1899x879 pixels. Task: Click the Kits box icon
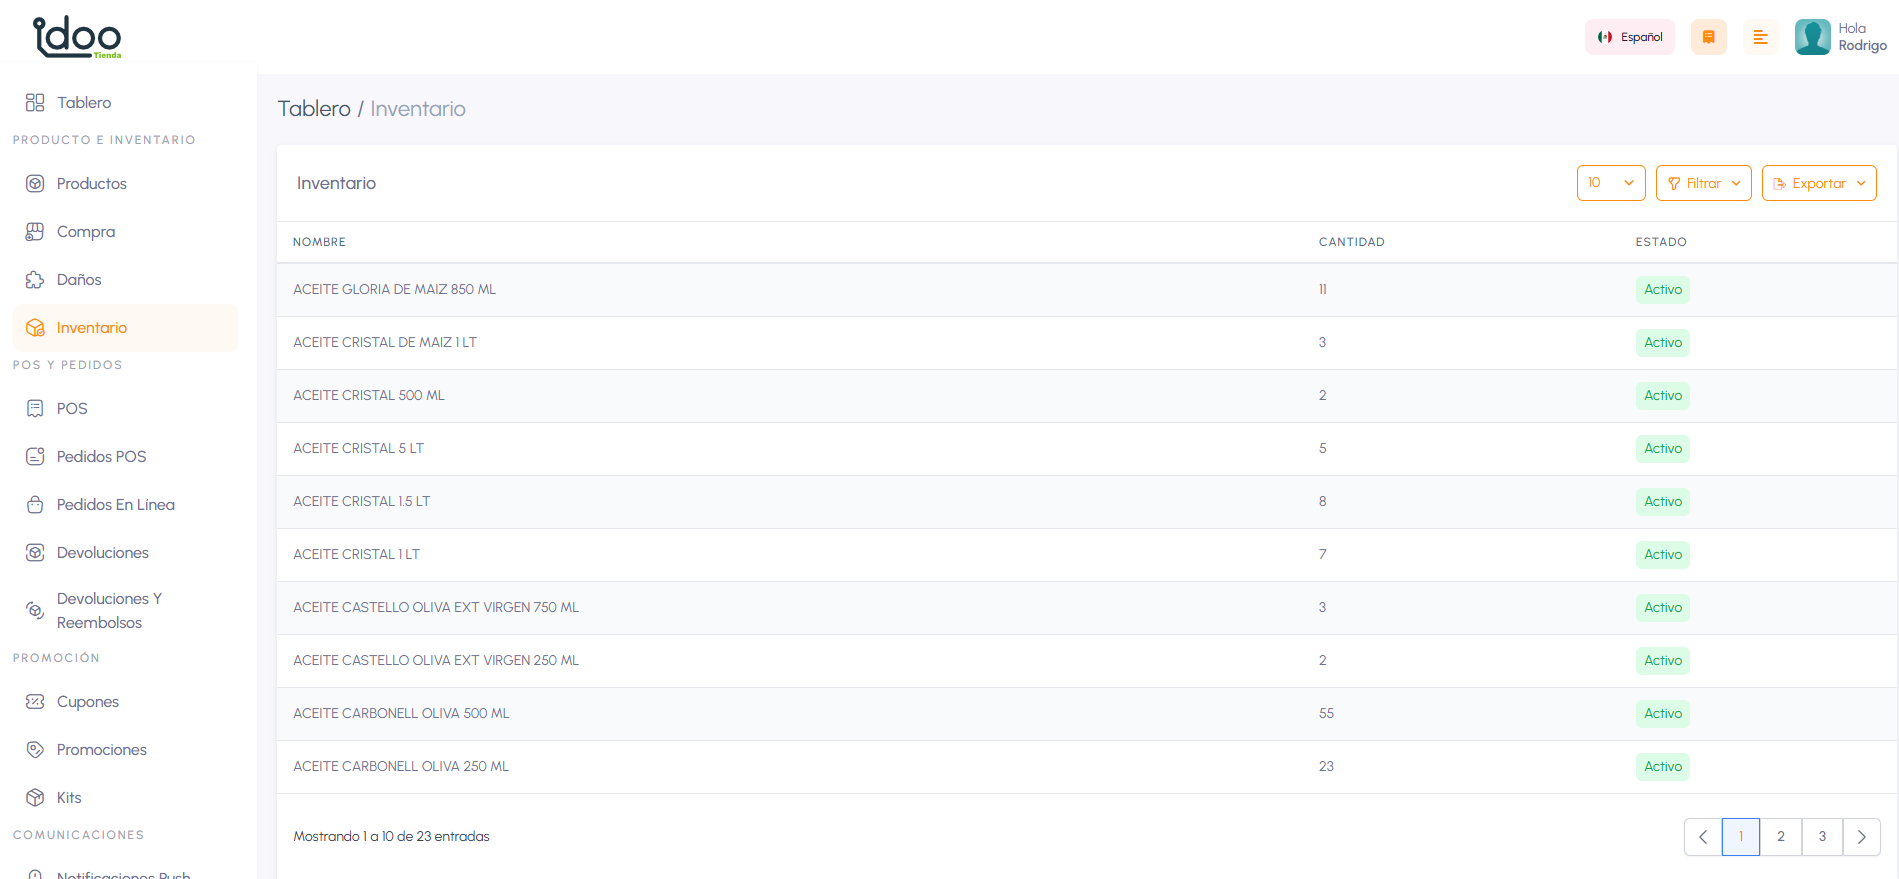pos(35,798)
